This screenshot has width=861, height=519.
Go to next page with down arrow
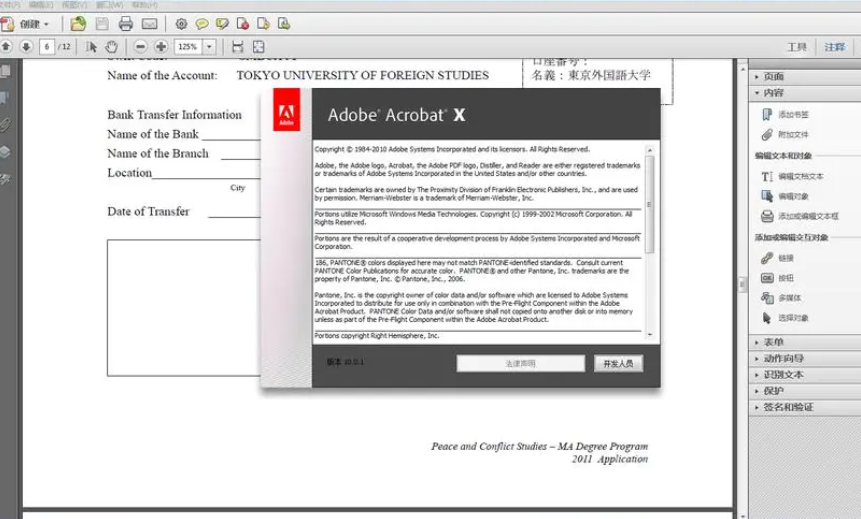(x=26, y=47)
